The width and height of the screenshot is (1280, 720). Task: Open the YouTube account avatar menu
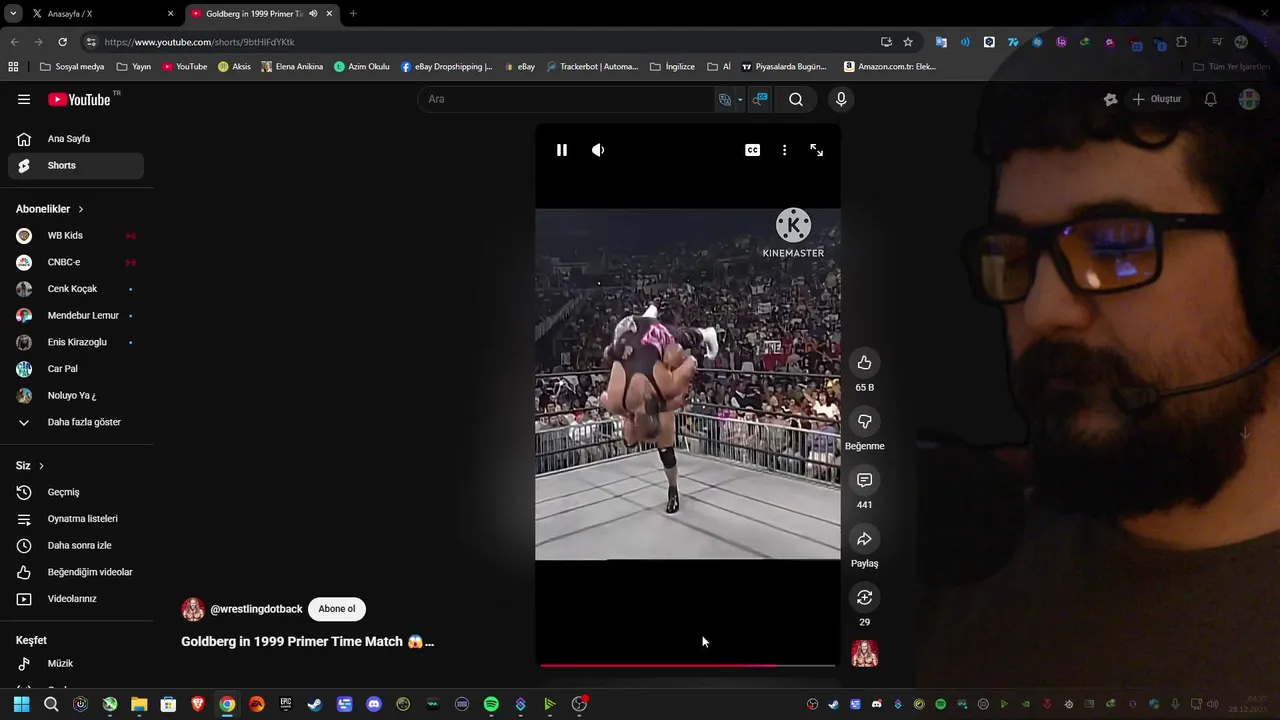click(1249, 99)
